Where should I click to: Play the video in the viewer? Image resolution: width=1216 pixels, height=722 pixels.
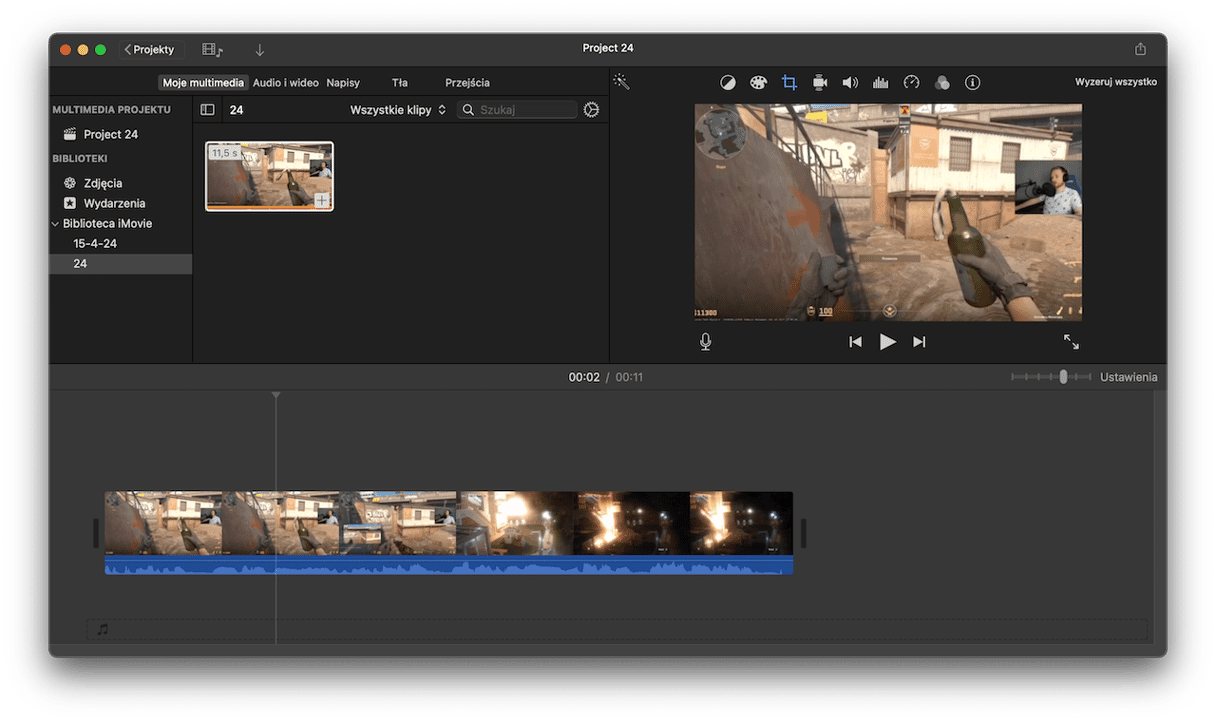(x=887, y=342)
